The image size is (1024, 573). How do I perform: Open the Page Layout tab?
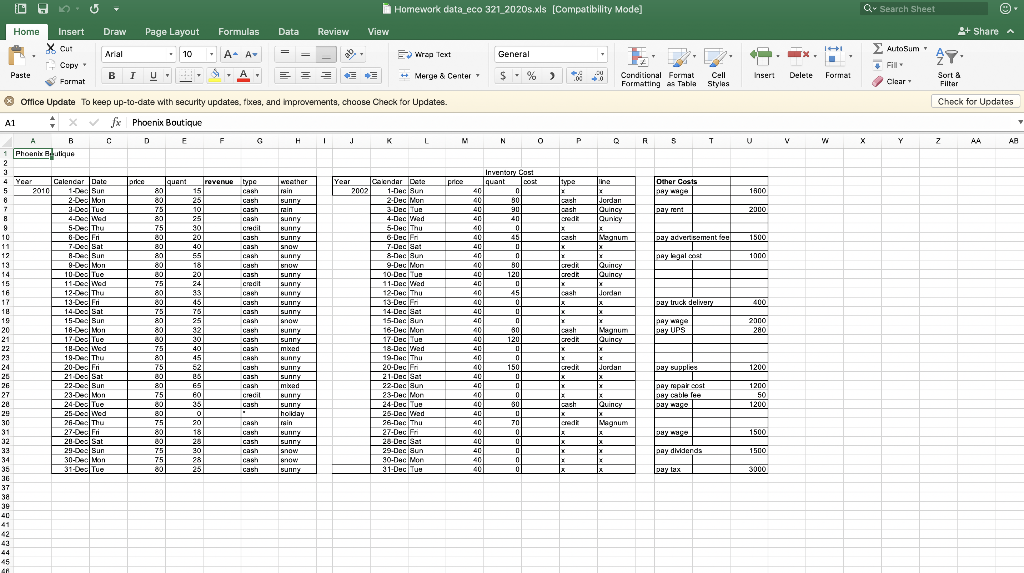point(172,31)
